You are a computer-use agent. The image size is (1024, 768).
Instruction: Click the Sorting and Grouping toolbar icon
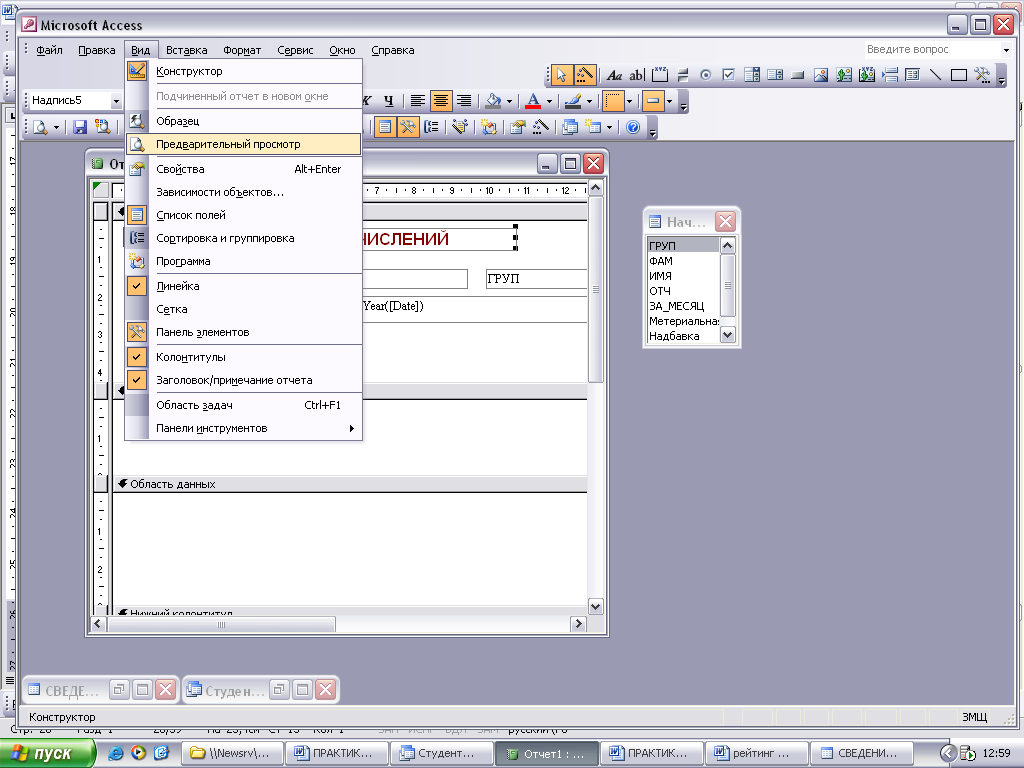(431, 127)
